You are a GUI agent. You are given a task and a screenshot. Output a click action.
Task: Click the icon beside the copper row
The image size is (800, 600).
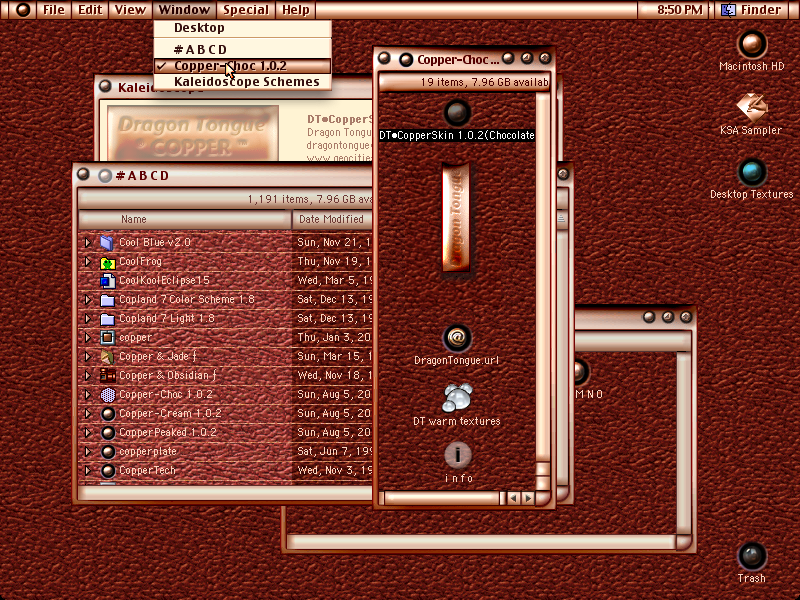[x=107, y=338]
